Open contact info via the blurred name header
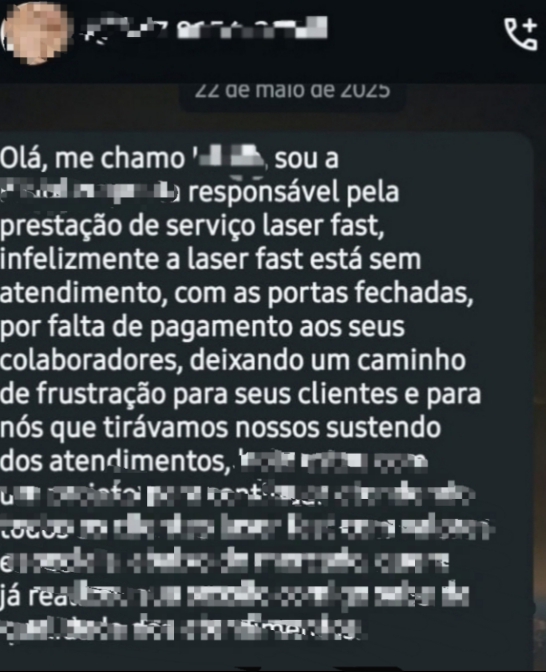This screenshot has width=546, height=672. click(x=206, y=29)
